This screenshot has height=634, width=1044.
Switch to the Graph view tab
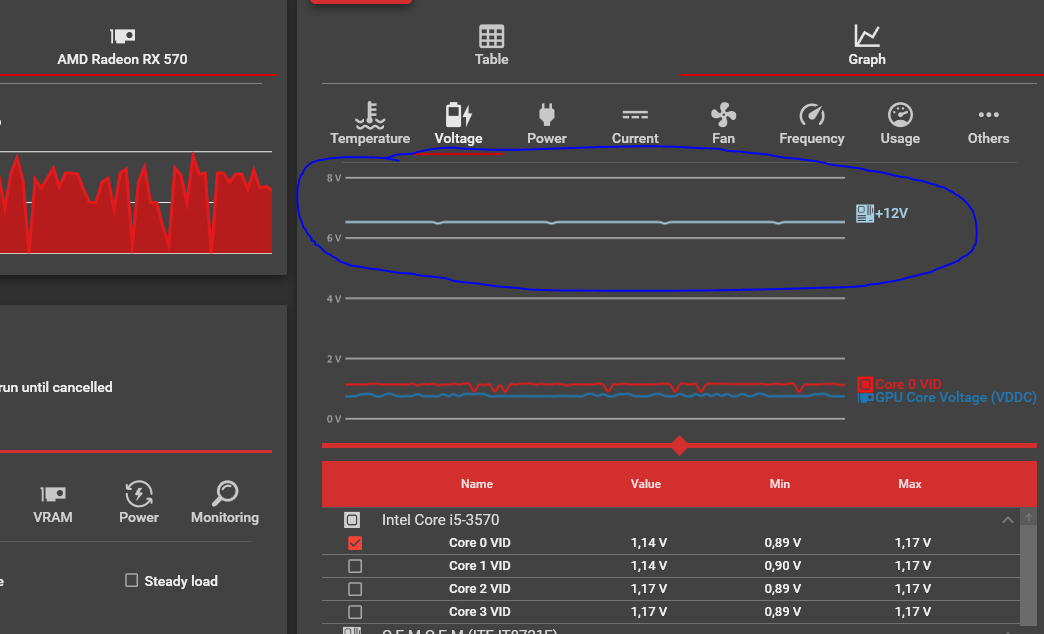coord(867,45)
